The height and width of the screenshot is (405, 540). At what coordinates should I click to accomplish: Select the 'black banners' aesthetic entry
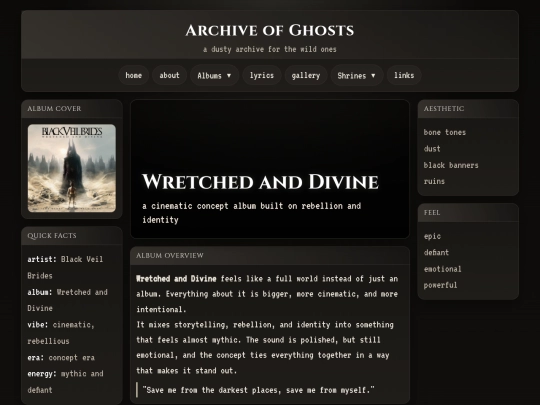451,165
